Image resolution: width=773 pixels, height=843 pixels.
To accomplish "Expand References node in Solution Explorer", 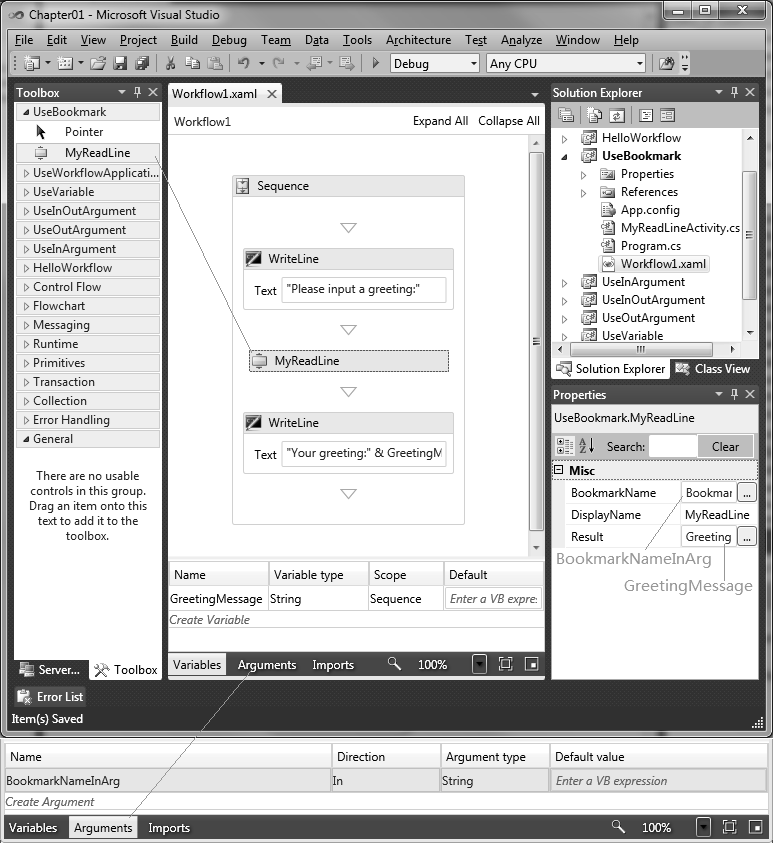I will pyautogui.click(x=583, y=192).
